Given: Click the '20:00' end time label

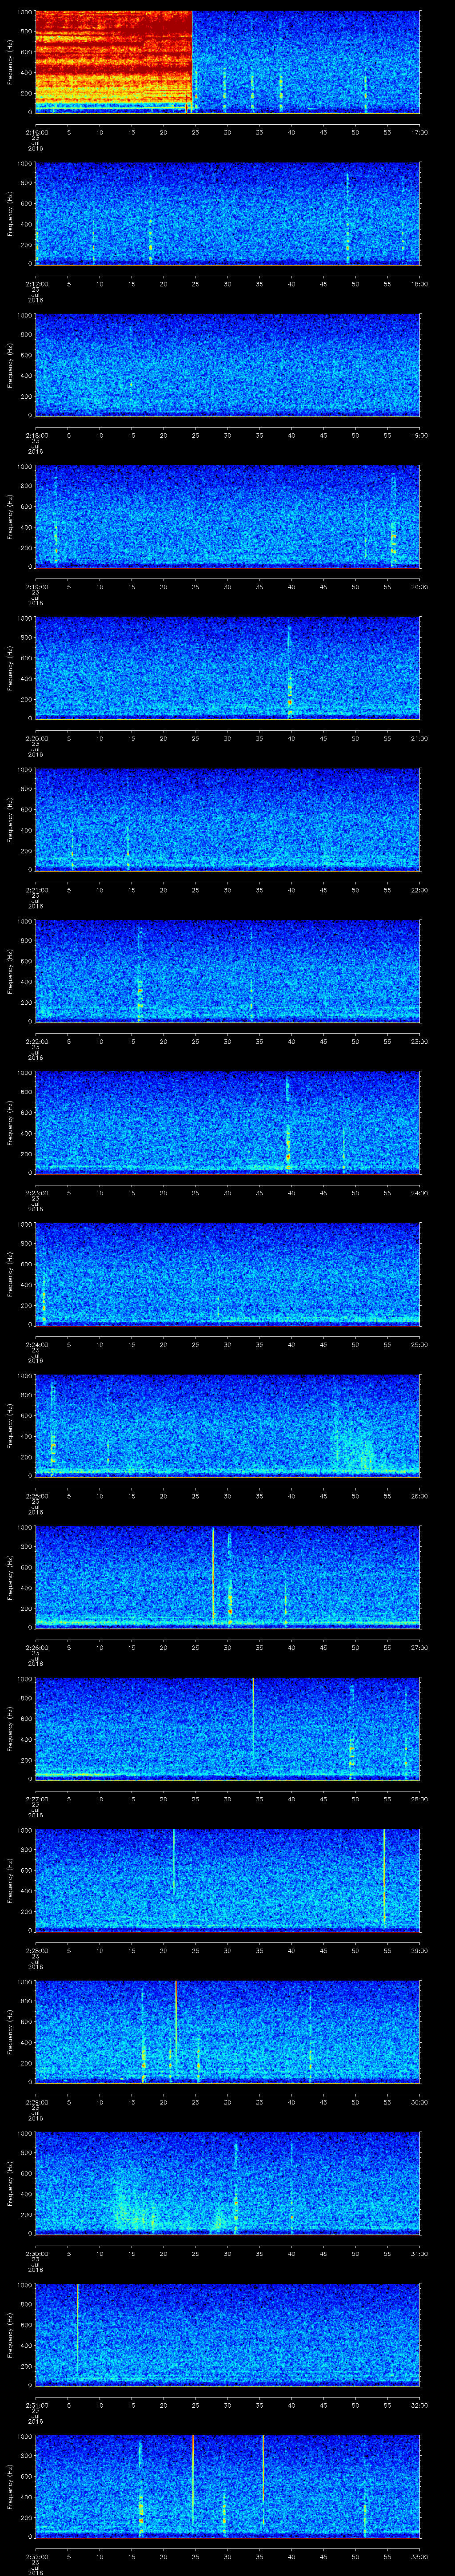Looking at the screenshot, I should point(419,587).
